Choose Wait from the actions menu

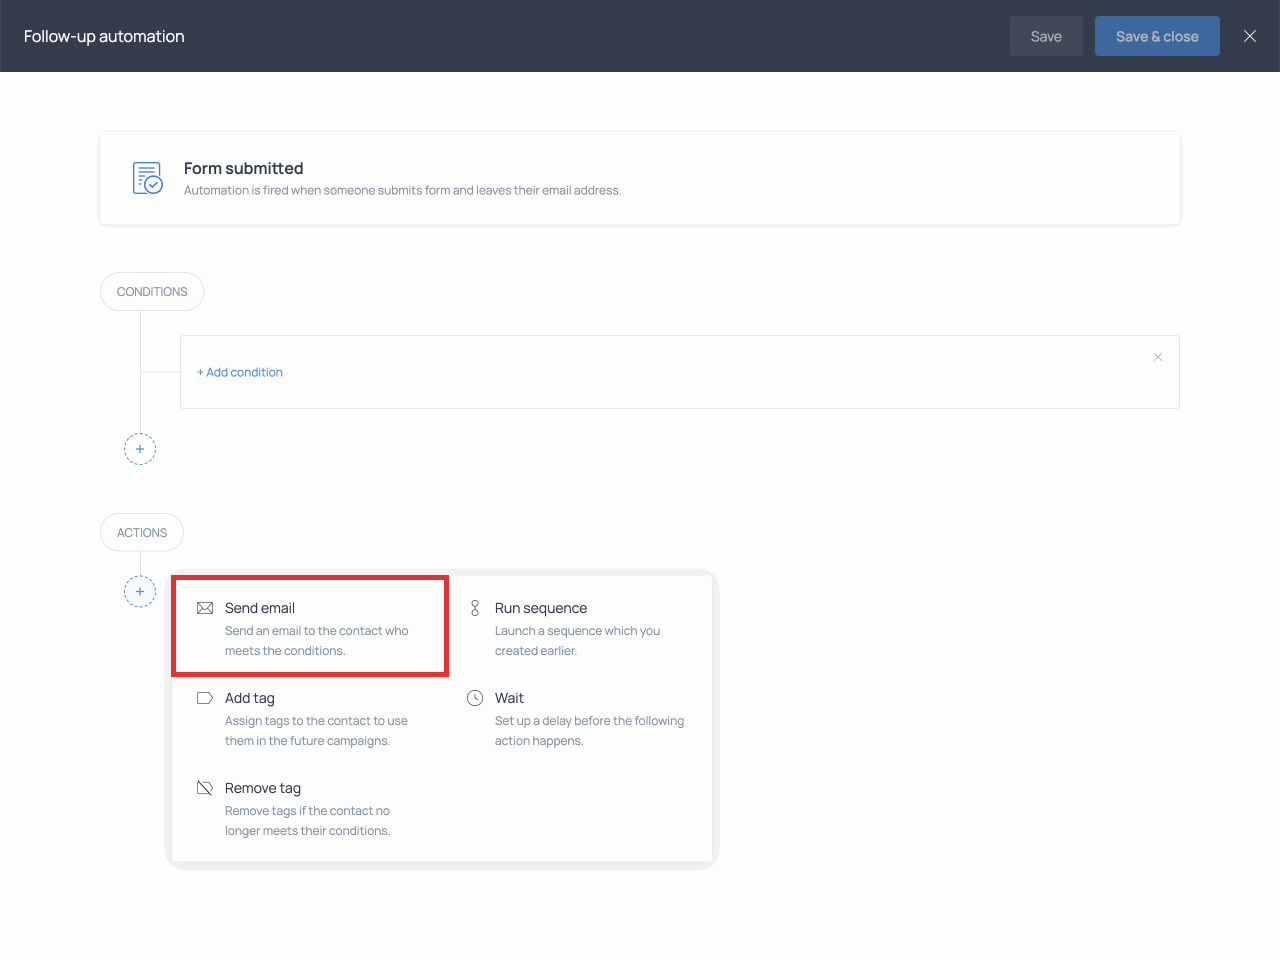point(509,697)
